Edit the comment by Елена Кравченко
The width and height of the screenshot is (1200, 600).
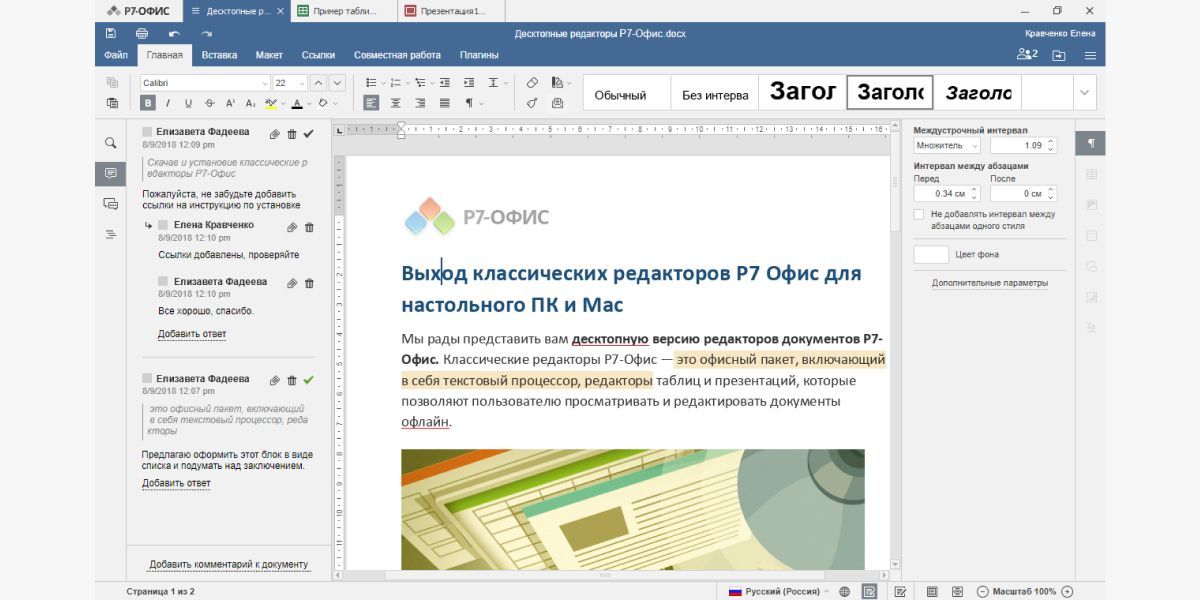pyautogui.click(x=292, y=227)
